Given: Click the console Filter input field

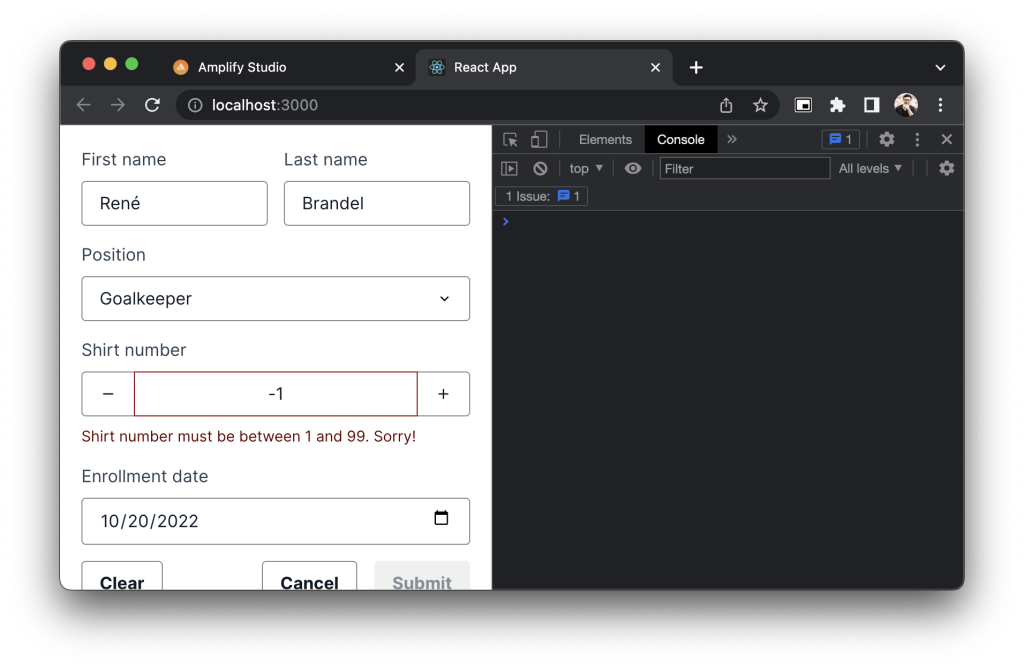Looking at the screenshot, I should 745,168.
